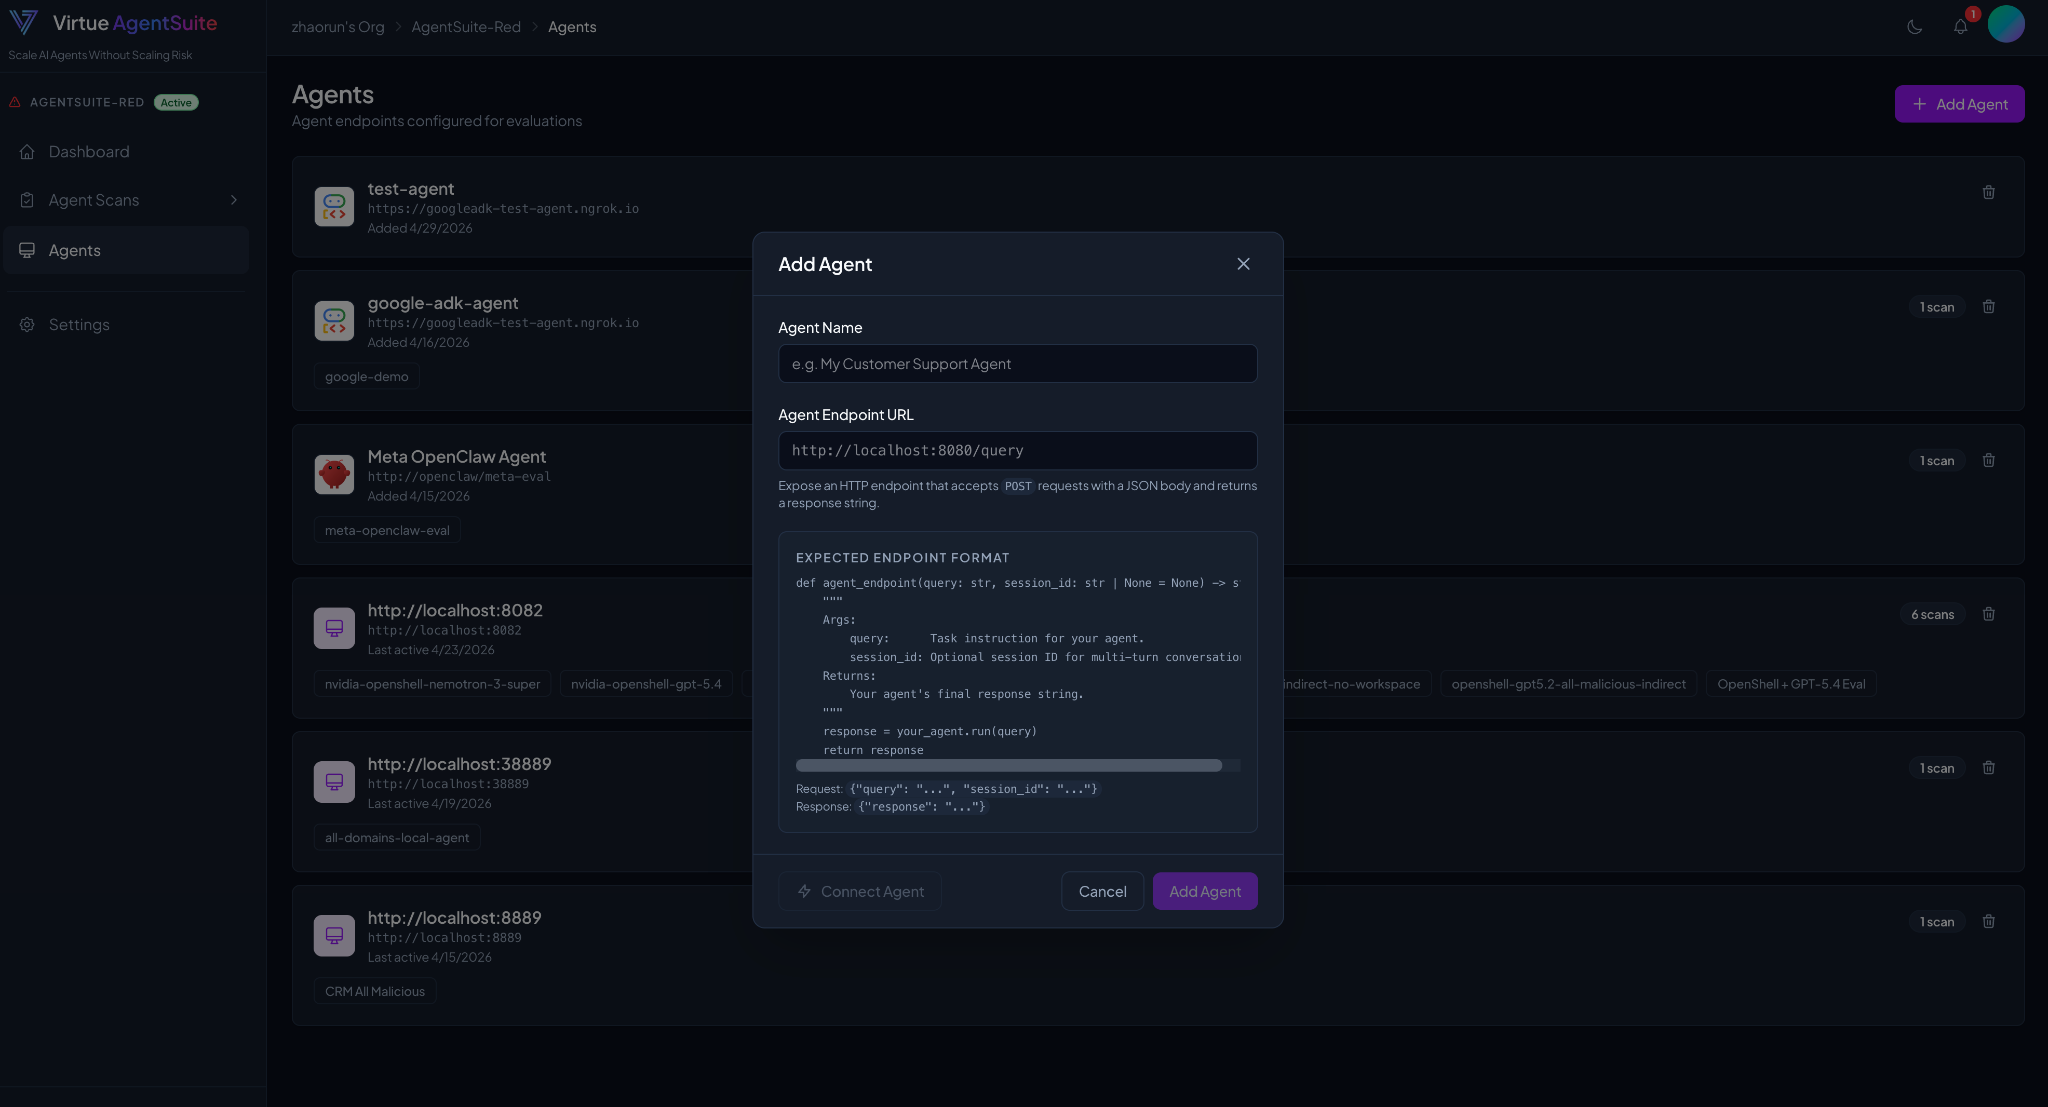
Task: Click the test-agent name
Action: [410, 189]
